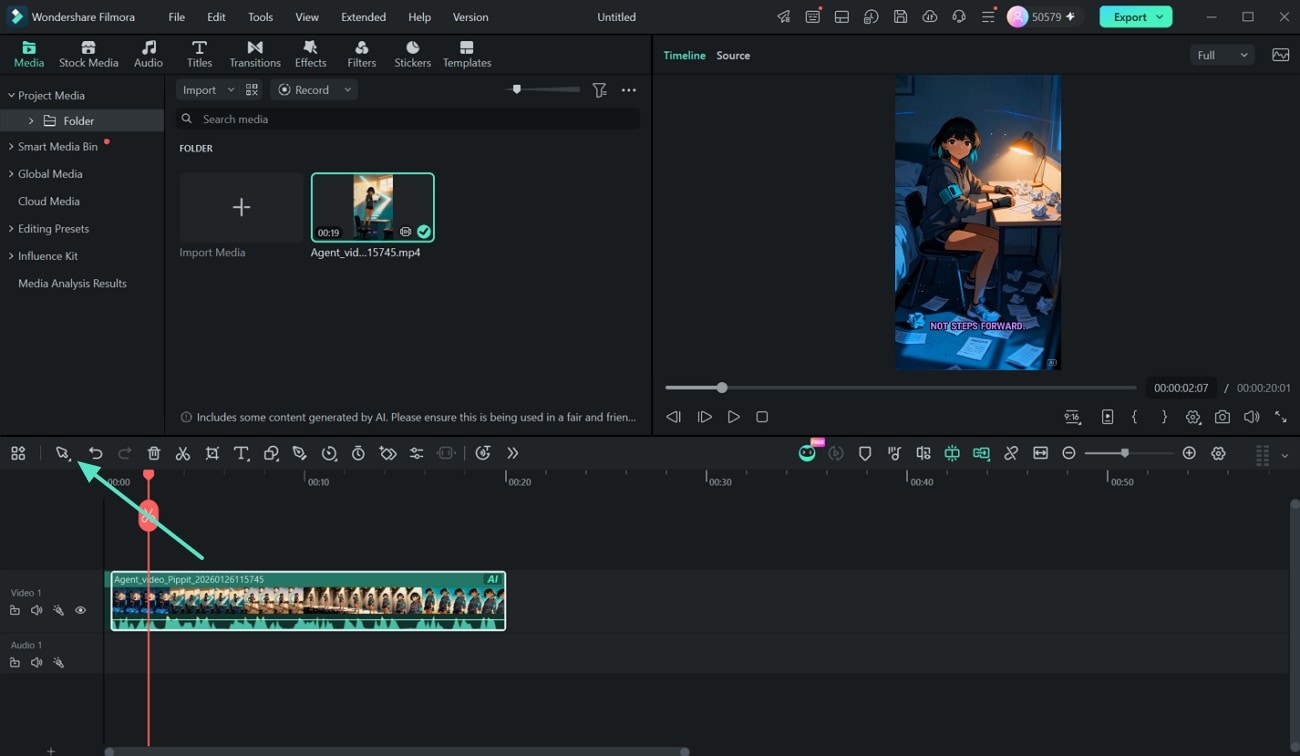Screen dimensions: 1300x756
Task: Mute the Video 1 track
Action: [36, 610]
